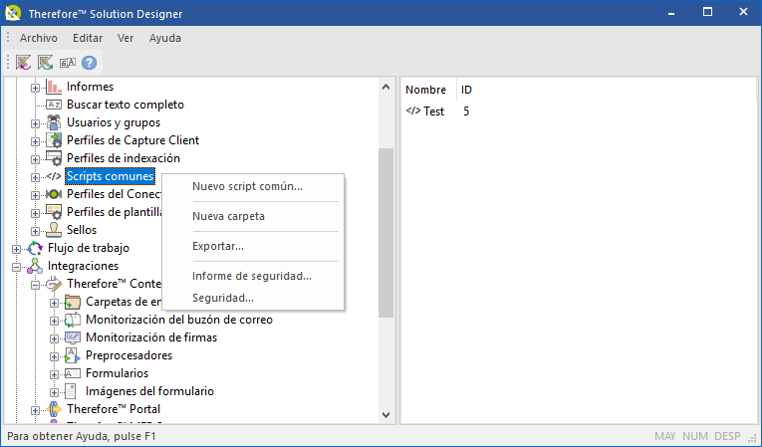Click the Flujo de trabajo cycle icon
This screenshot has height=447, width=762.
[x=35, y=248]
